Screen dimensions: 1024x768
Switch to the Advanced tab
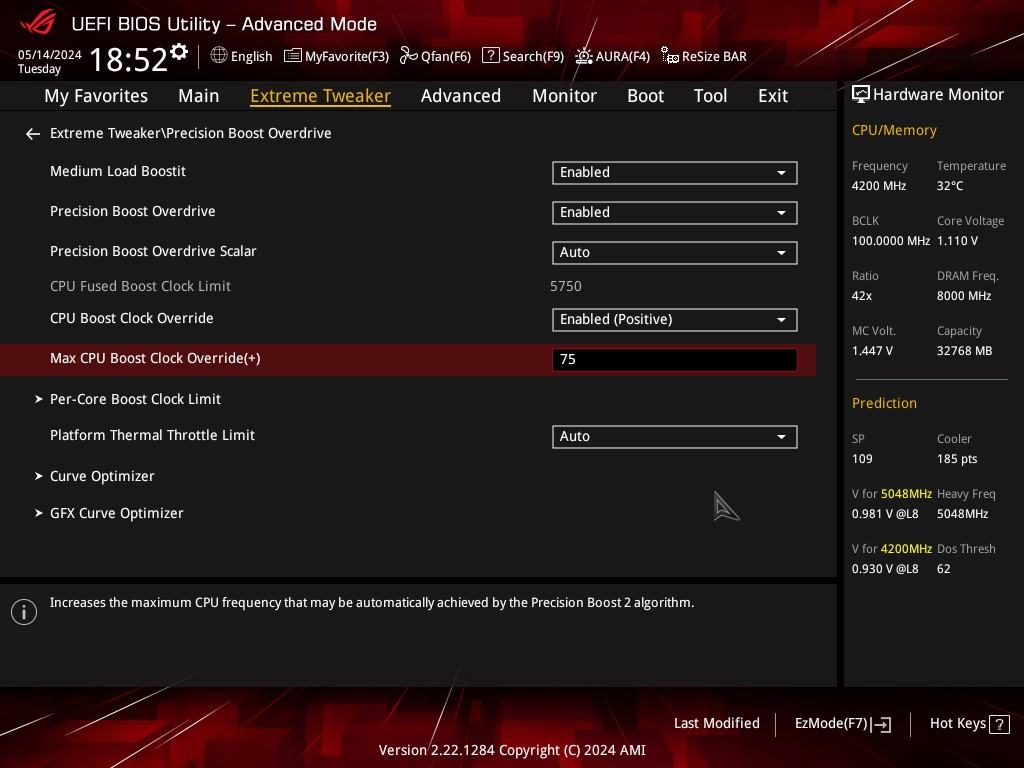pos(461,96)
